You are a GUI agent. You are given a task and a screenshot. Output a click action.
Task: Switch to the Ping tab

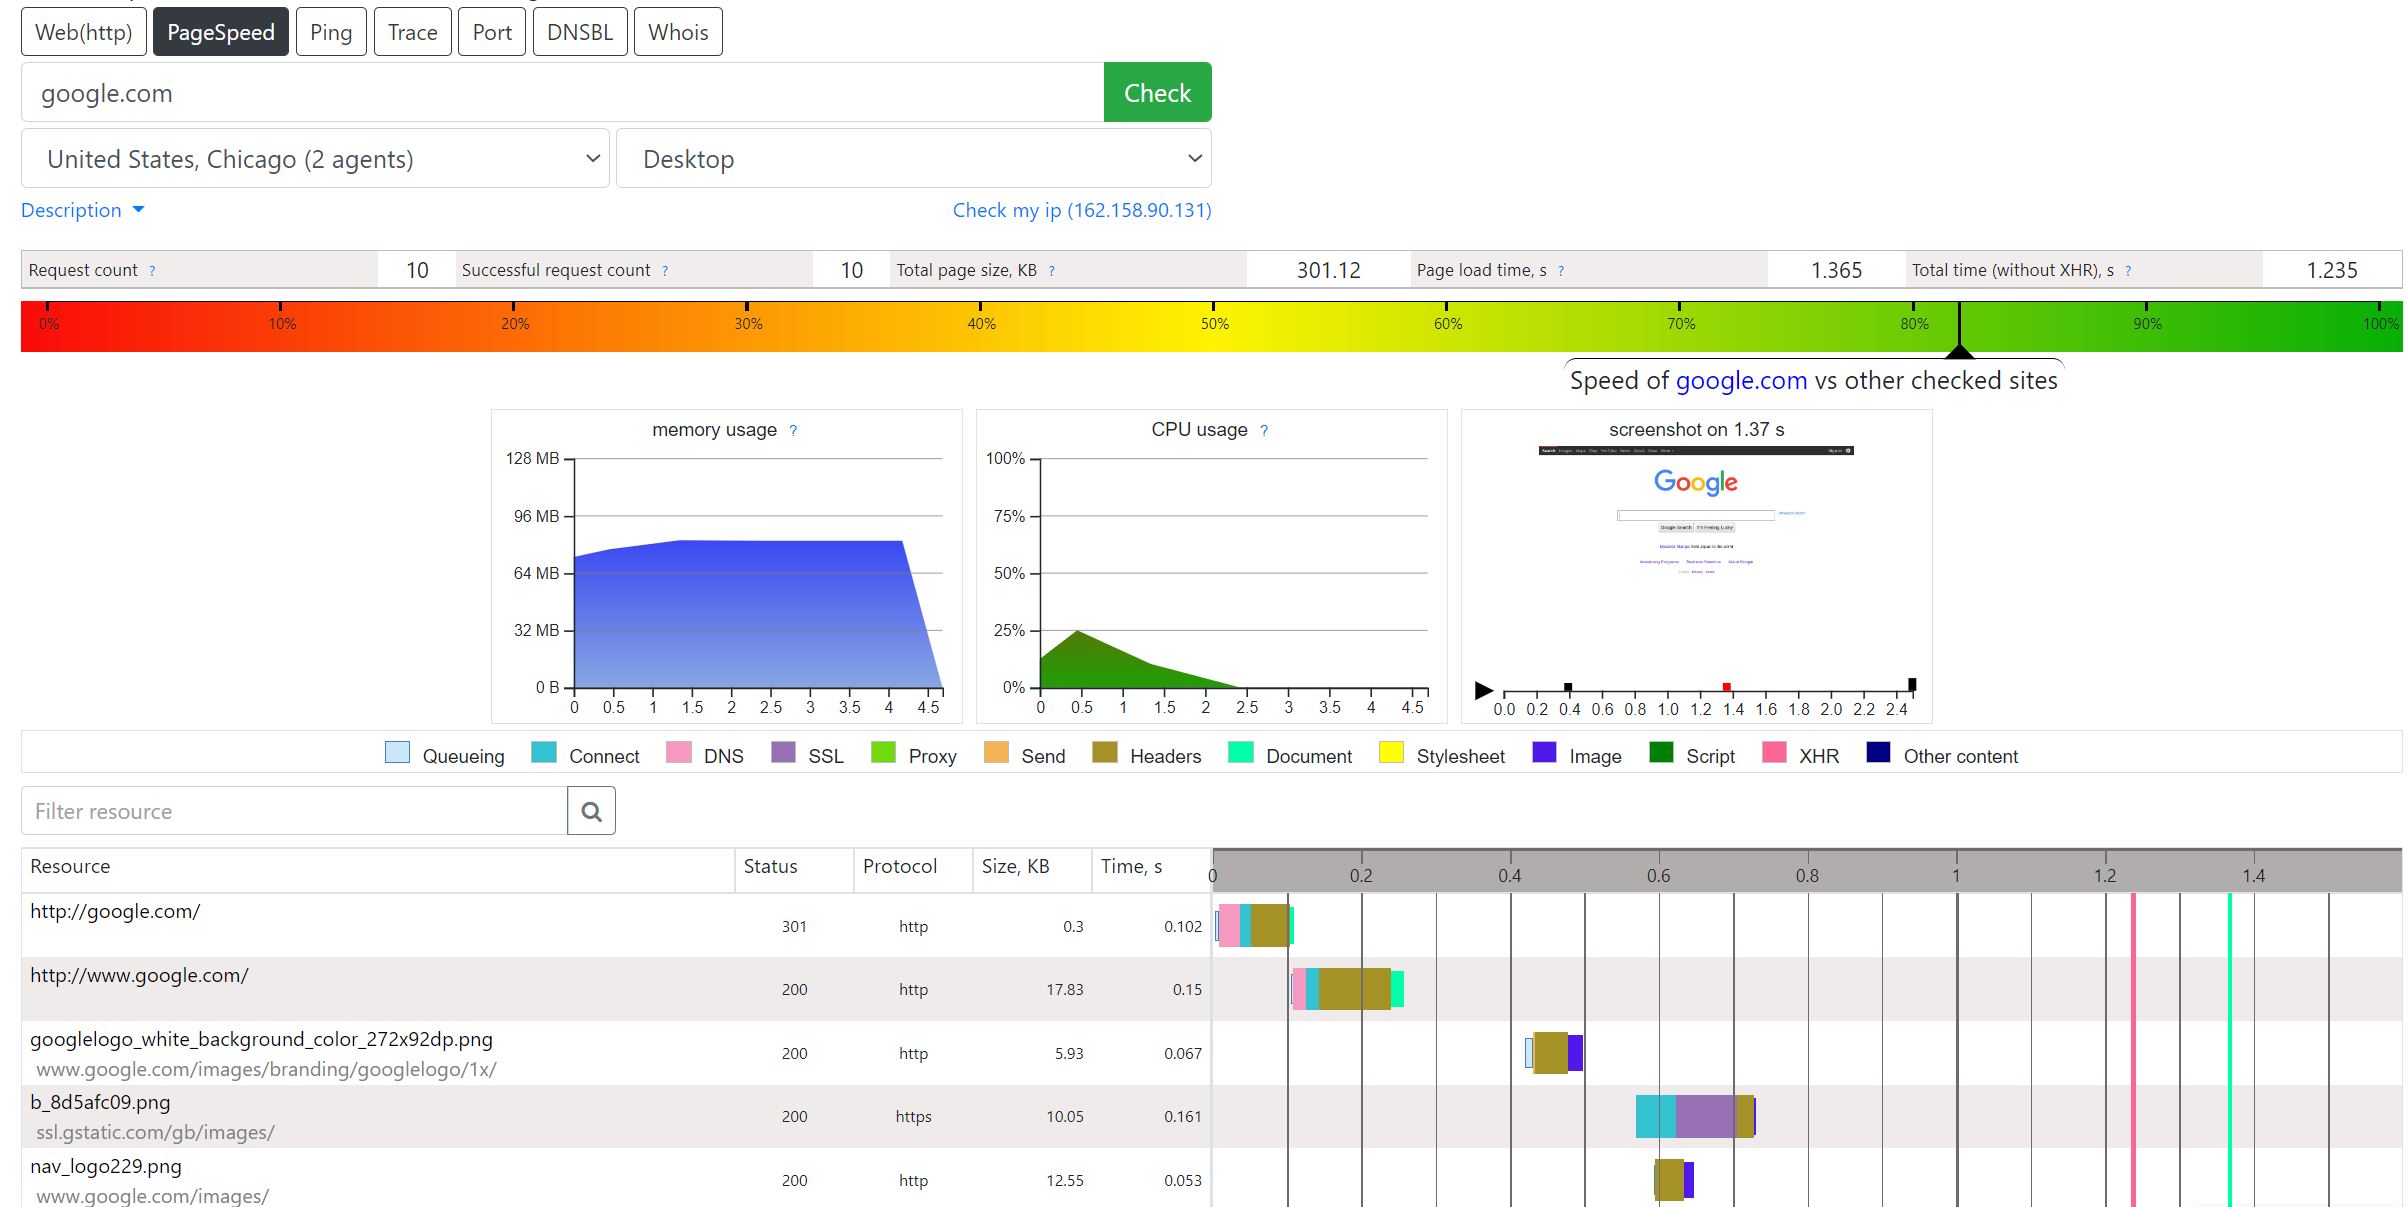tap(331, 32)
